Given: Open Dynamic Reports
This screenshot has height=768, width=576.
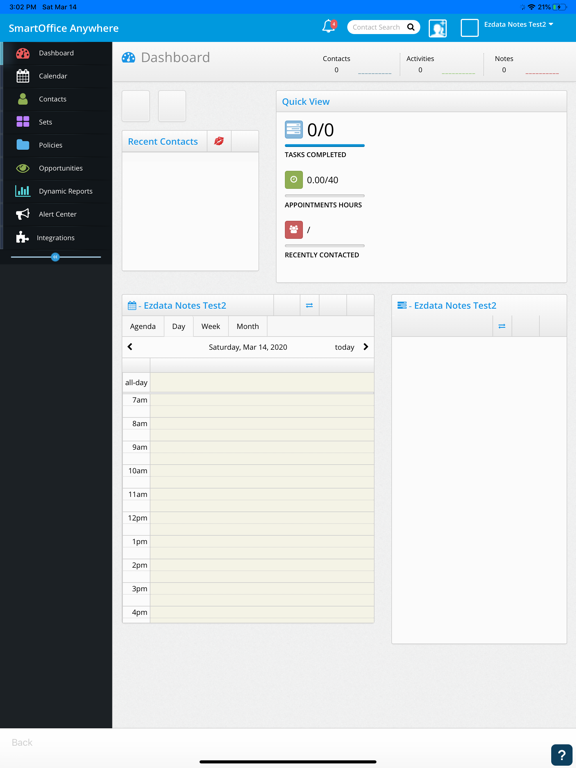Looking at the screenshot, I should pos(56,191).
